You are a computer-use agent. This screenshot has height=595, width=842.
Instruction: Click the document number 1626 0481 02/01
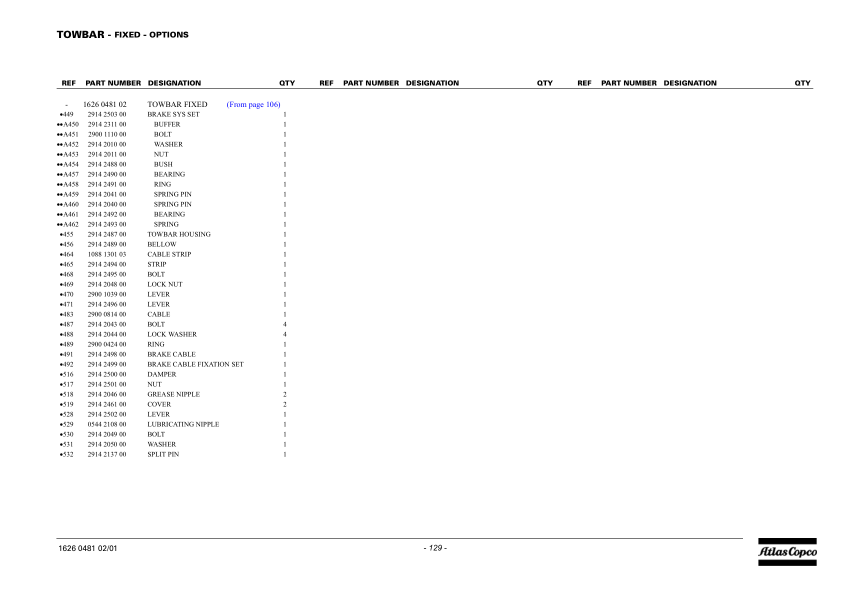[x=88, y=548]
